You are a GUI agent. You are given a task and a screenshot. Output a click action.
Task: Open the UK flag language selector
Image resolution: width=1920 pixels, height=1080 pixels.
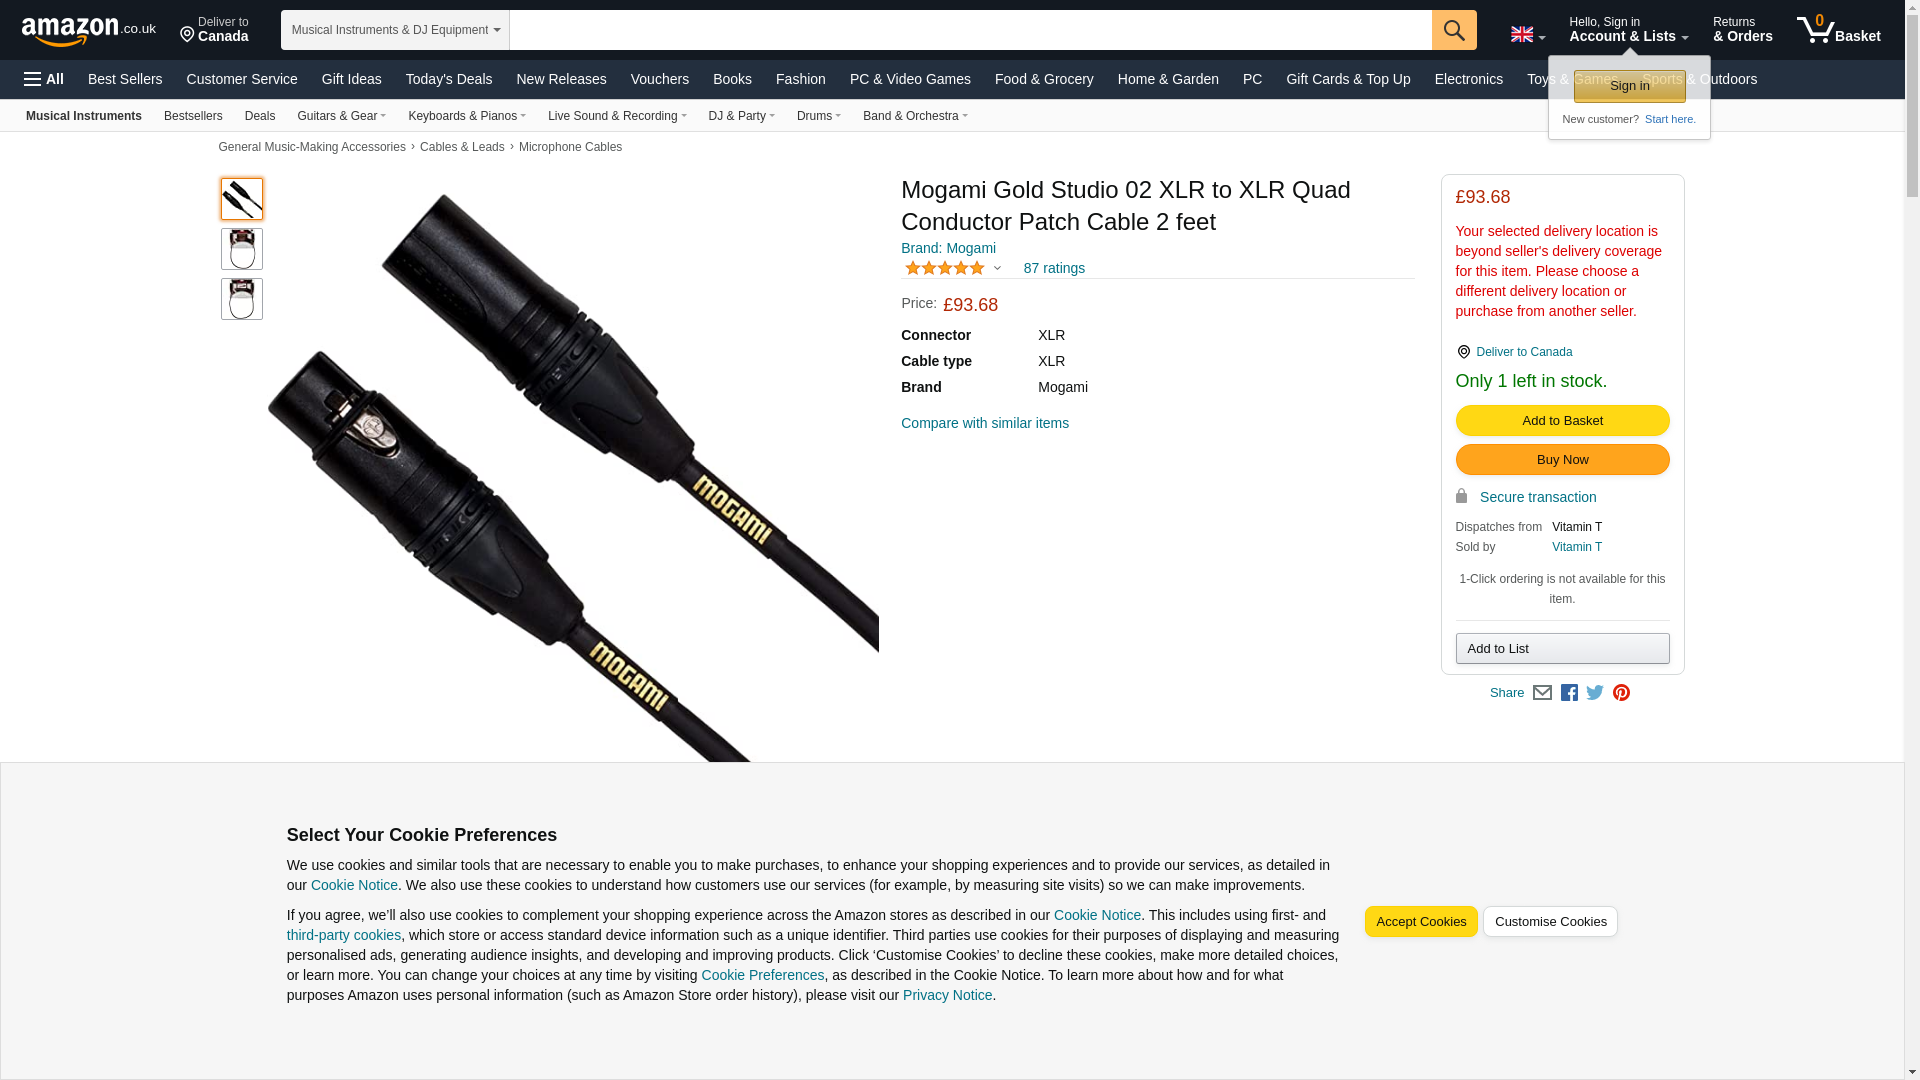(x=1528, y=34)
